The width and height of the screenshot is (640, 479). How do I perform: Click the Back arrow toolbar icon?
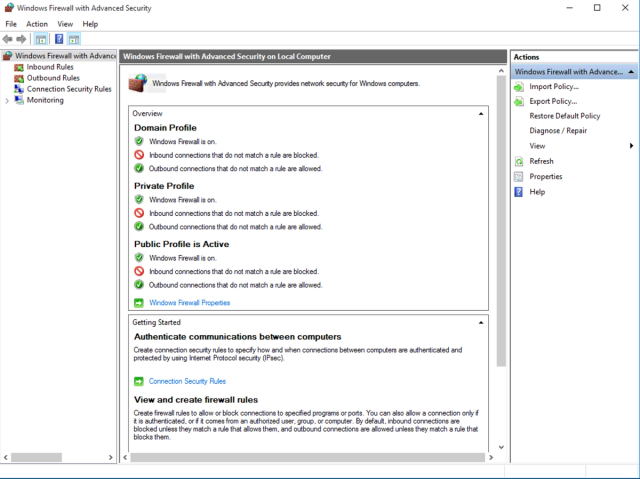7,39
